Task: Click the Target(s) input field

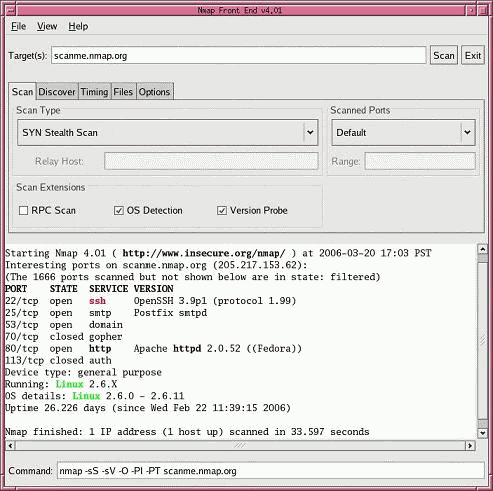Action: coord(239,55)
